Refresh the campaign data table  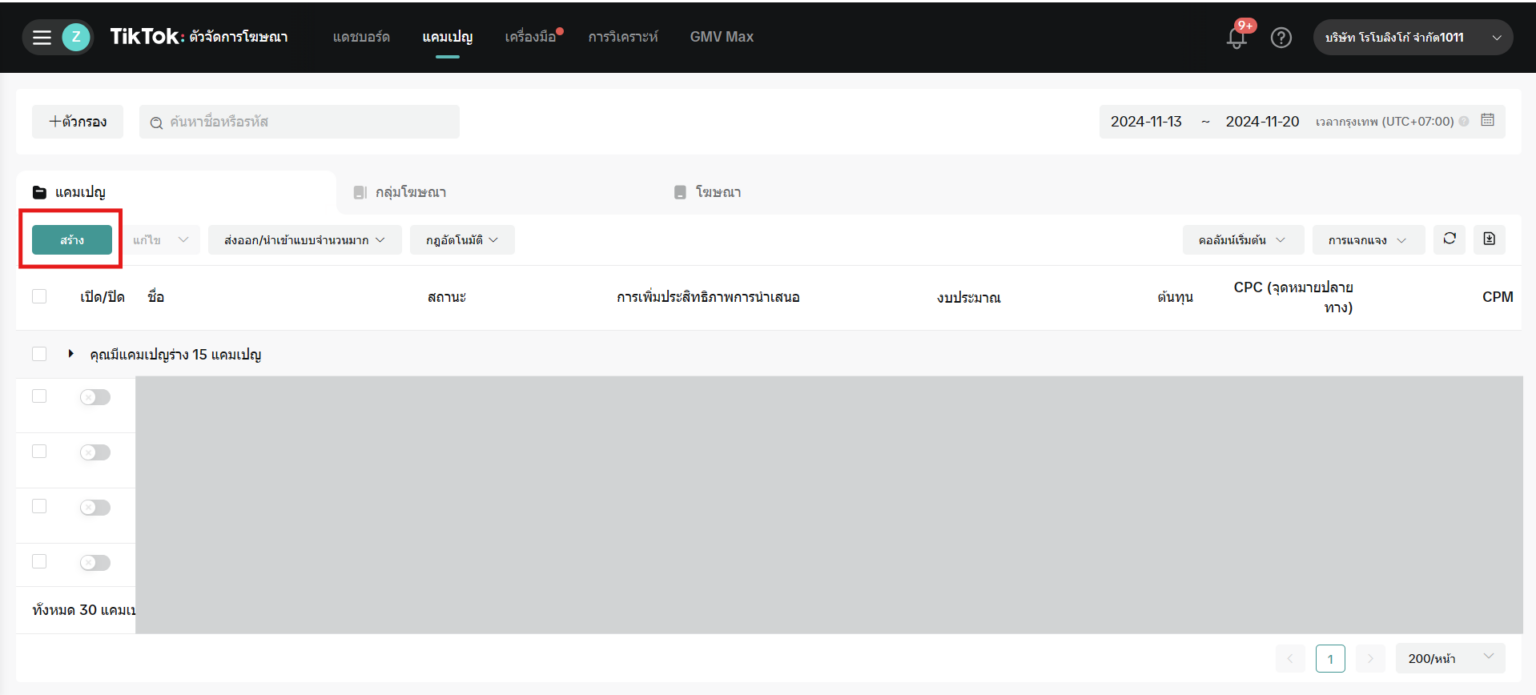pos(1449,239)
